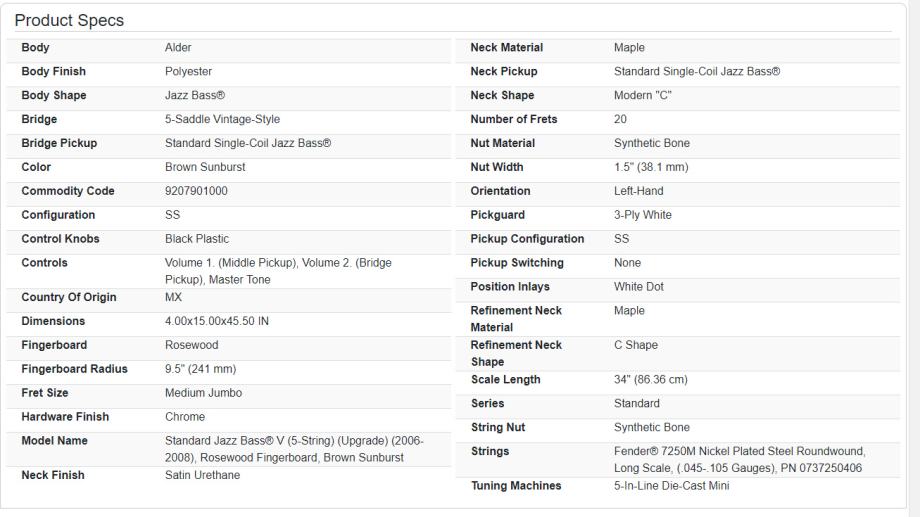Click the Medium Jumbo fret size value
The height and width of the screenshot is (517, 920).
tap(203, 394)
